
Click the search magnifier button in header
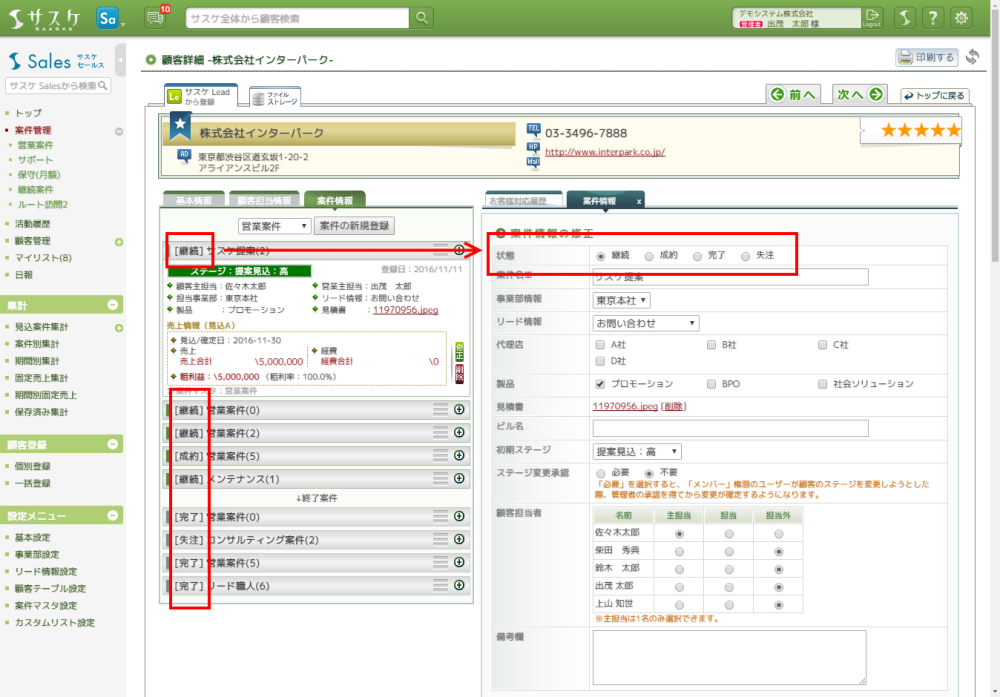423,18
